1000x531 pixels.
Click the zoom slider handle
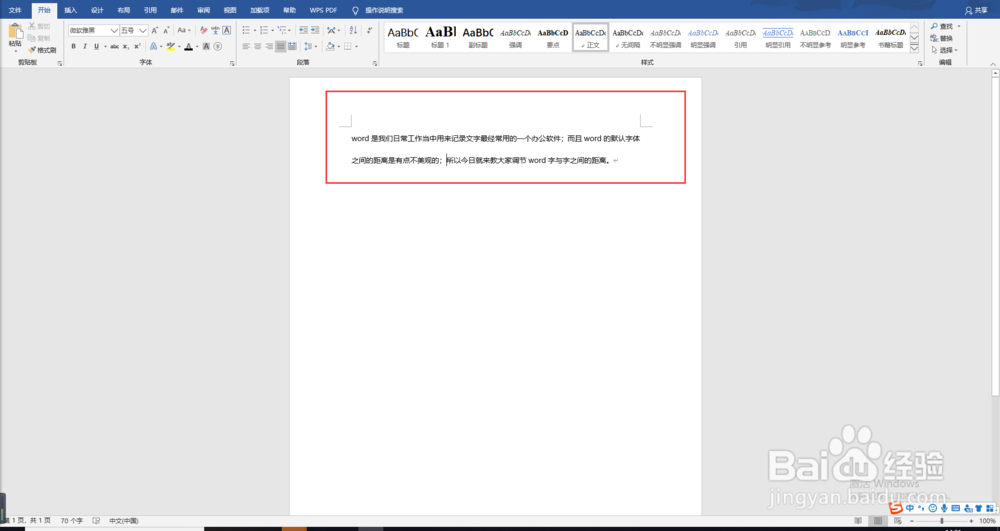942,521
